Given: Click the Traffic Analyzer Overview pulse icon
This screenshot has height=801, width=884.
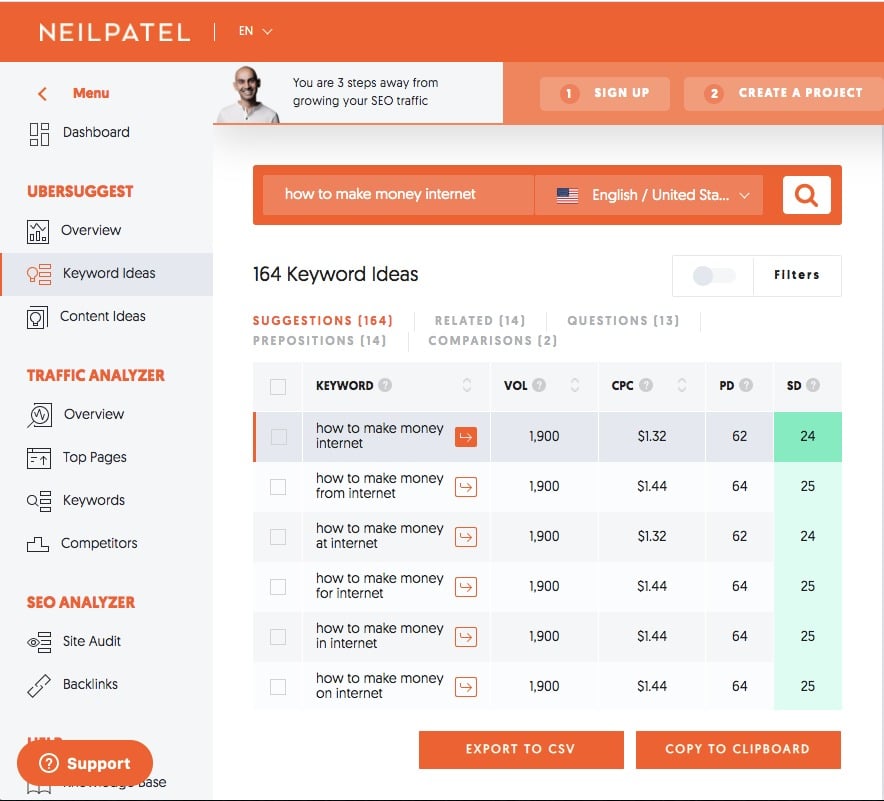Looking at the screenshot, I should point(39,415).
